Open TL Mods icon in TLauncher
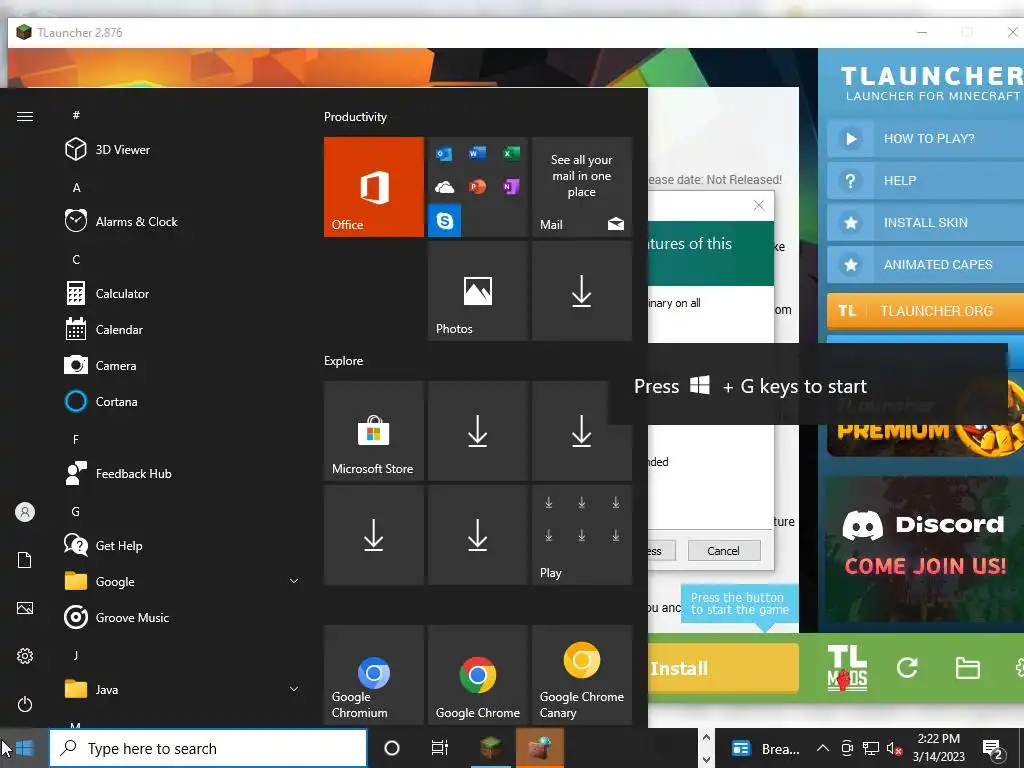 (x=847, y=668)
